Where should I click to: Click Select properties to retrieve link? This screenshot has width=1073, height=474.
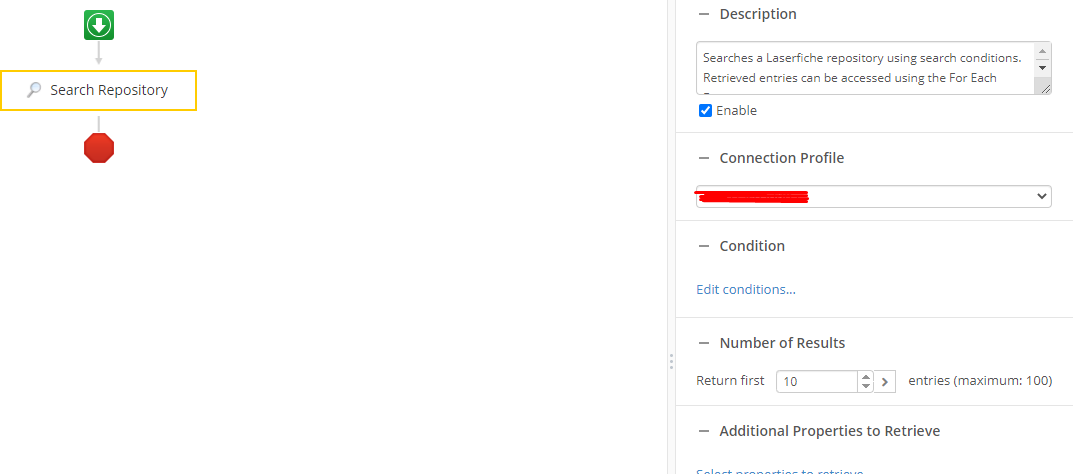click(x=779, y=471)
